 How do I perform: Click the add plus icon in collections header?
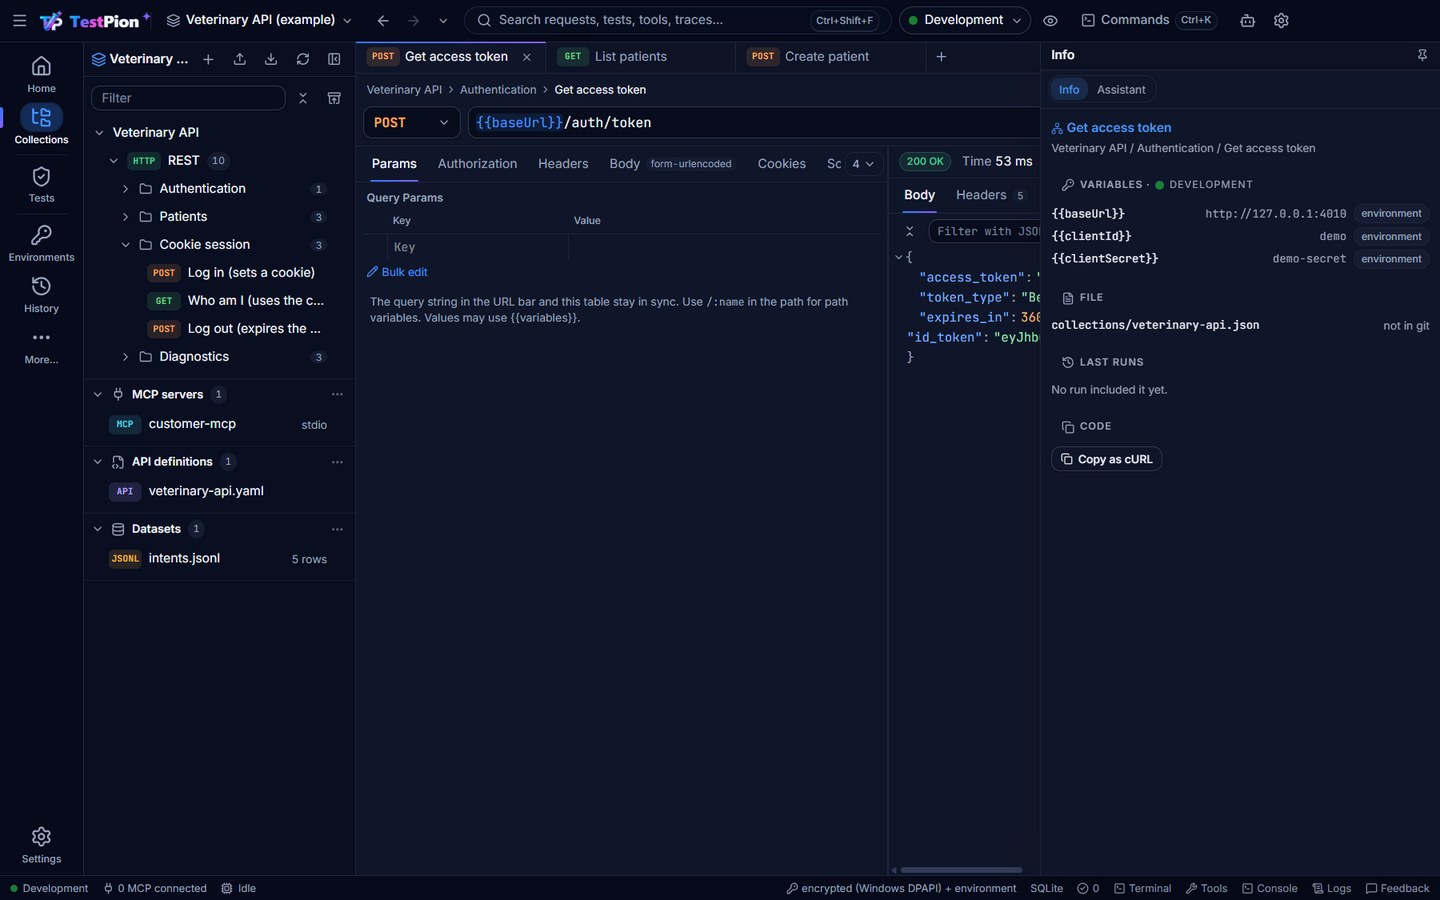click(208, 59)
